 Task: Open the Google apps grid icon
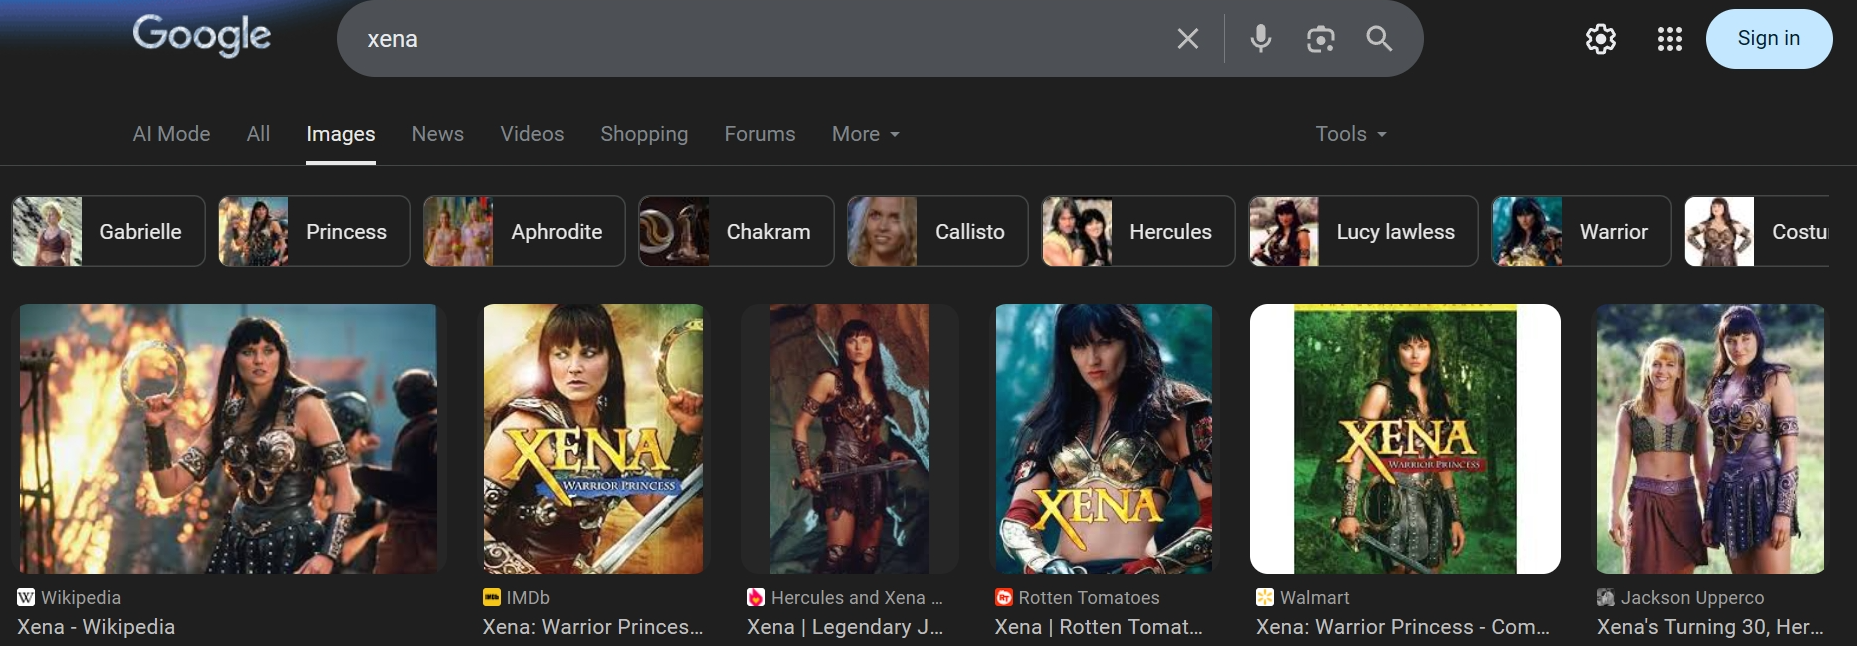[x=1670, y=39]
